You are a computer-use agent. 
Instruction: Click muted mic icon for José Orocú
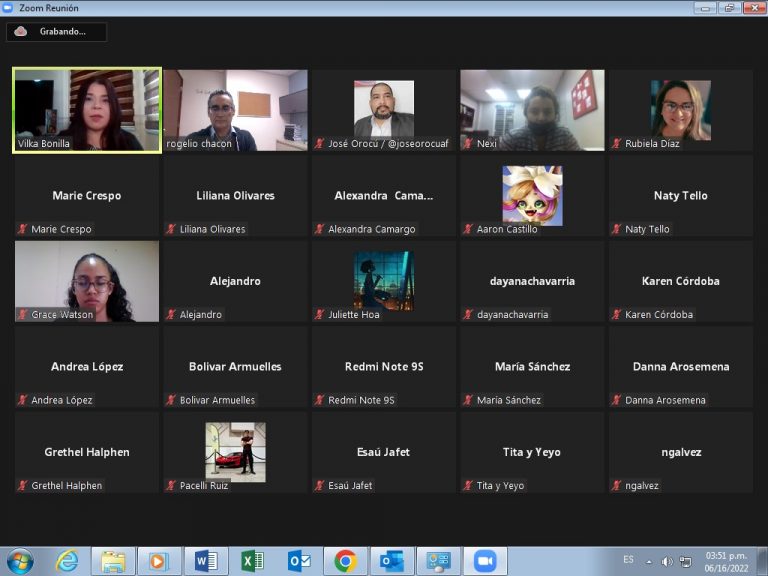[x=319, y=144]
